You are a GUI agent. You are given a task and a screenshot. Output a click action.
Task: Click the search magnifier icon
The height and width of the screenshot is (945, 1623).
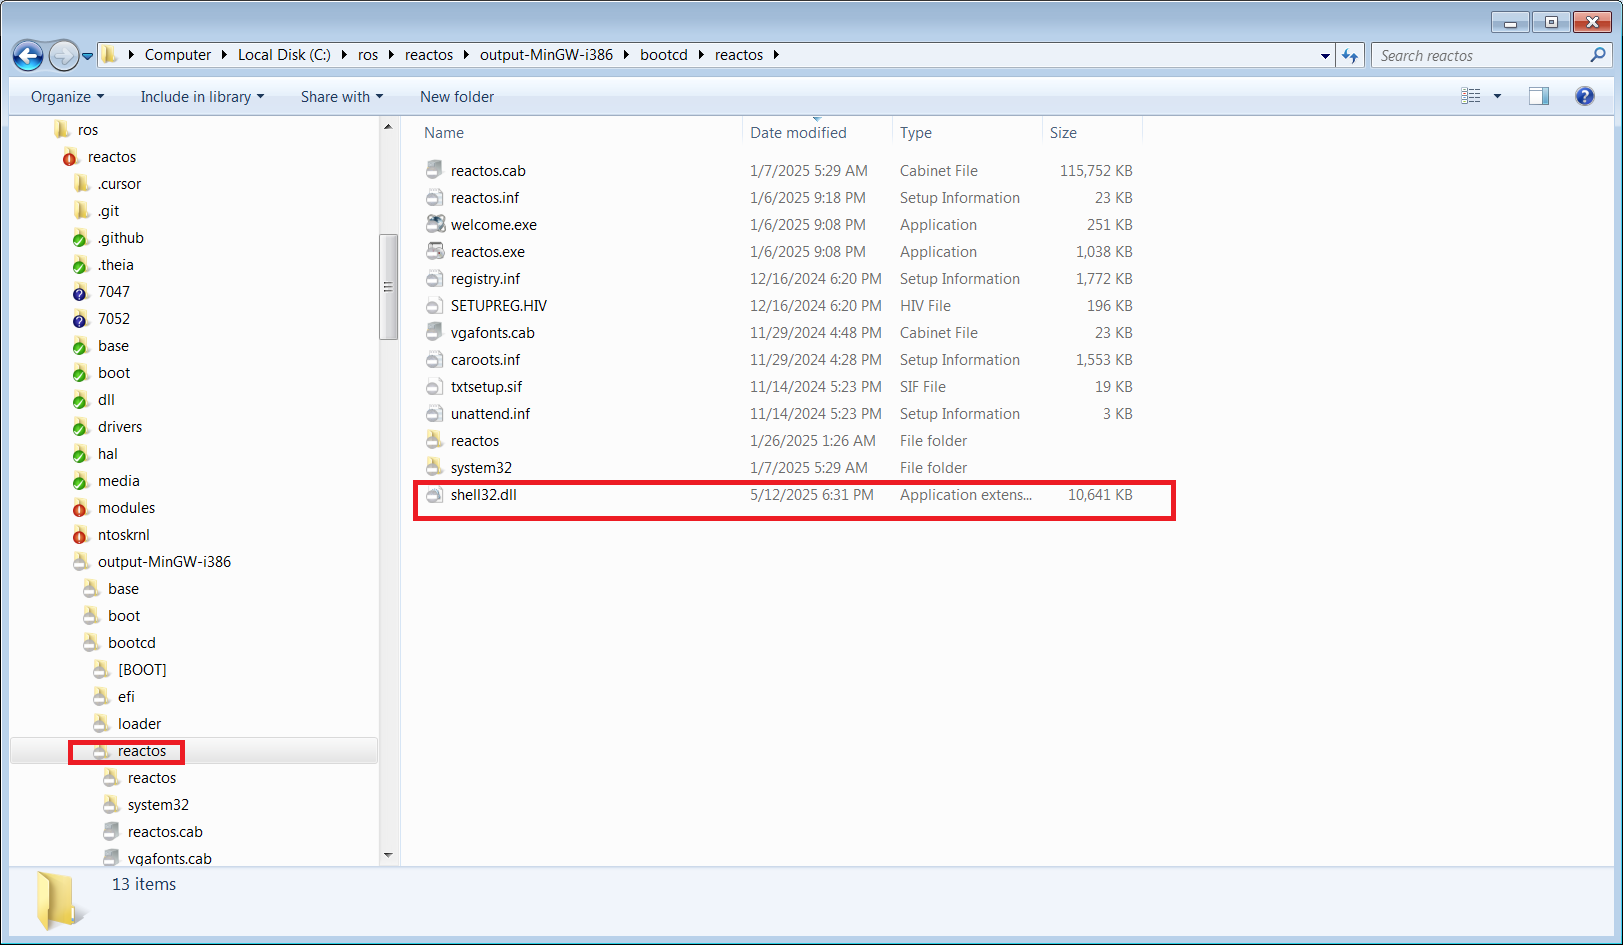(1598, 55)
